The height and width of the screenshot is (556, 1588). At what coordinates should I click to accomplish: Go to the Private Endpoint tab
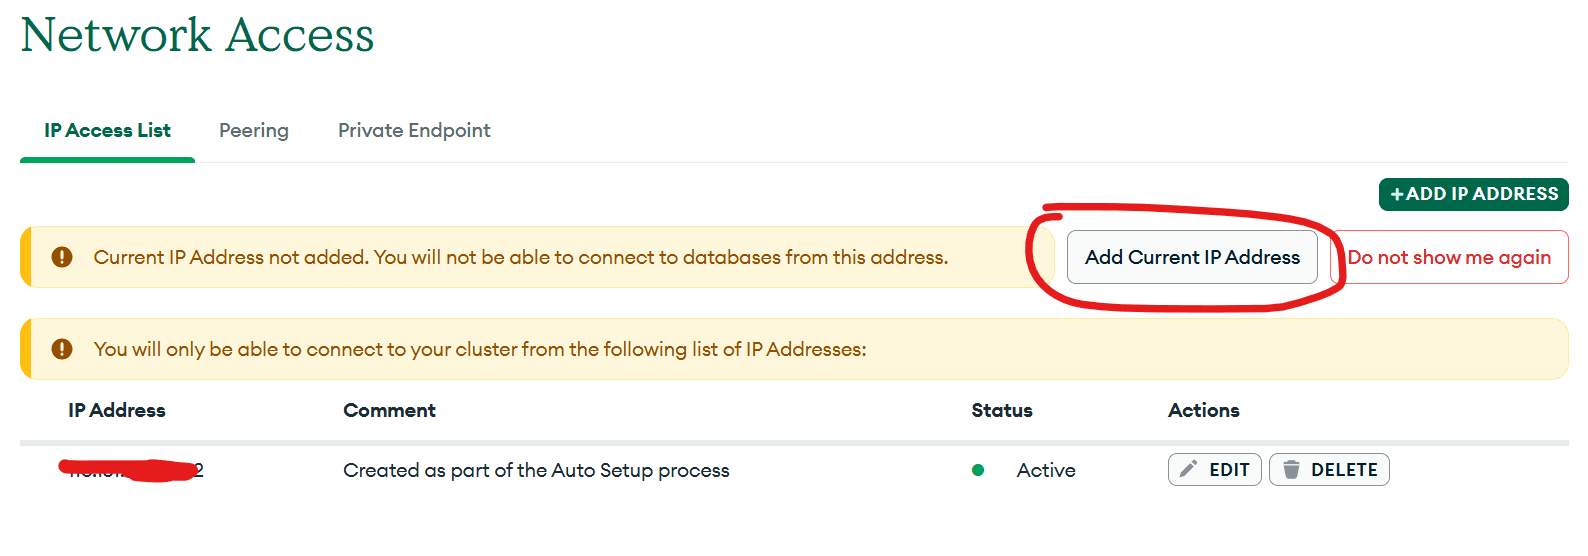414,131
